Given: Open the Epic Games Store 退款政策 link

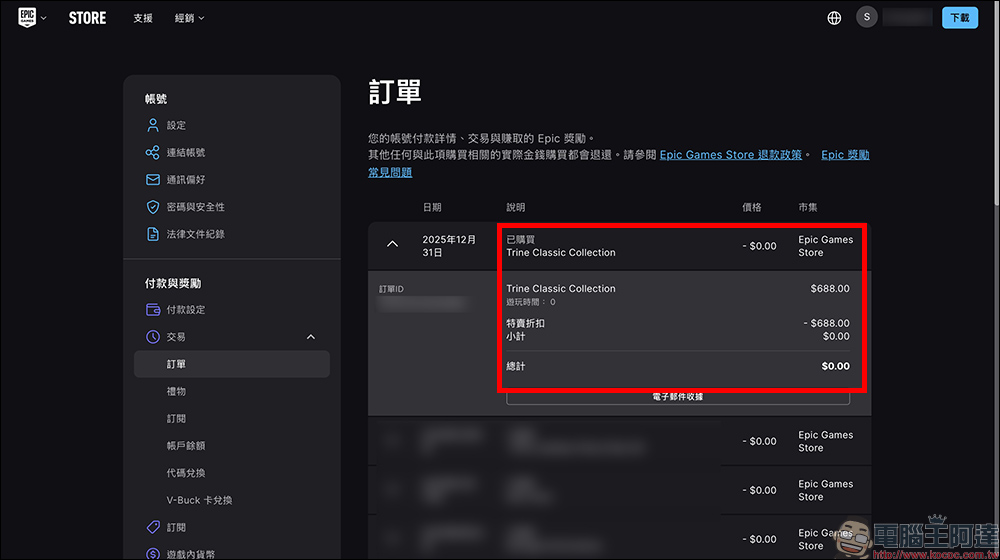Looking at the screenshot, I should pos(730,155).
